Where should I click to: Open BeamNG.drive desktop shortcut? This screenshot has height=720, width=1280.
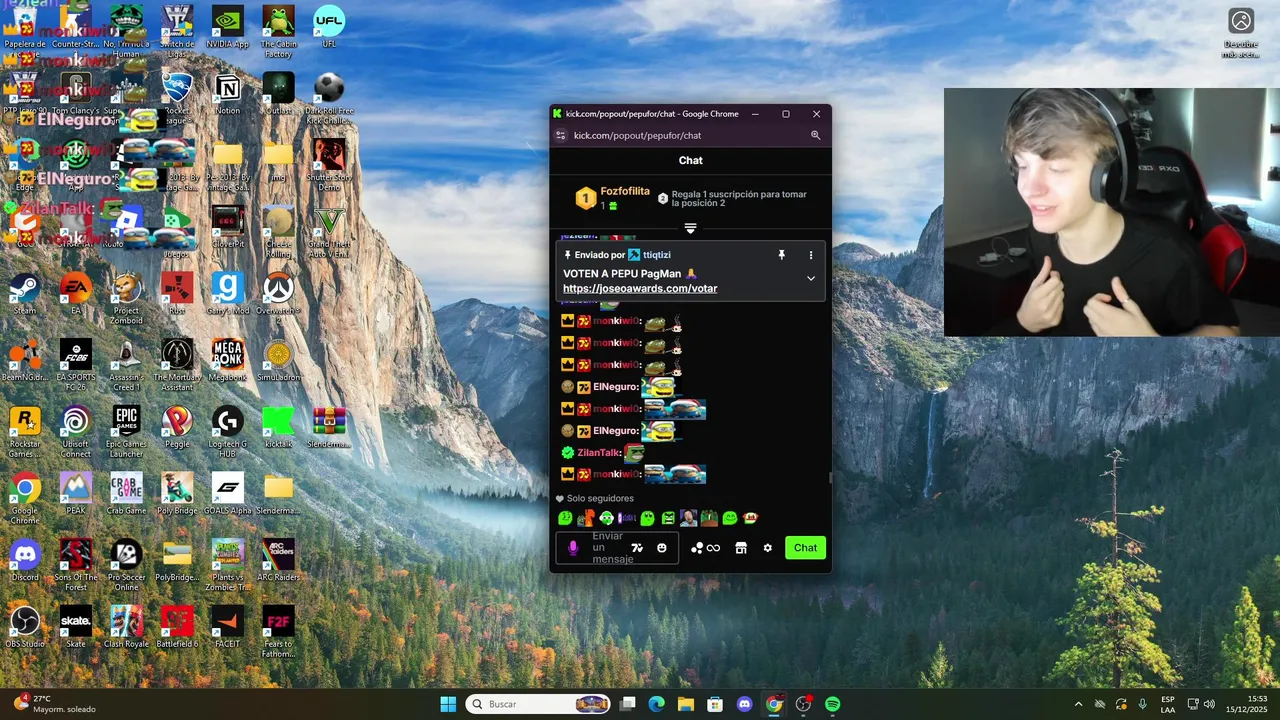[x=25, y=360]
